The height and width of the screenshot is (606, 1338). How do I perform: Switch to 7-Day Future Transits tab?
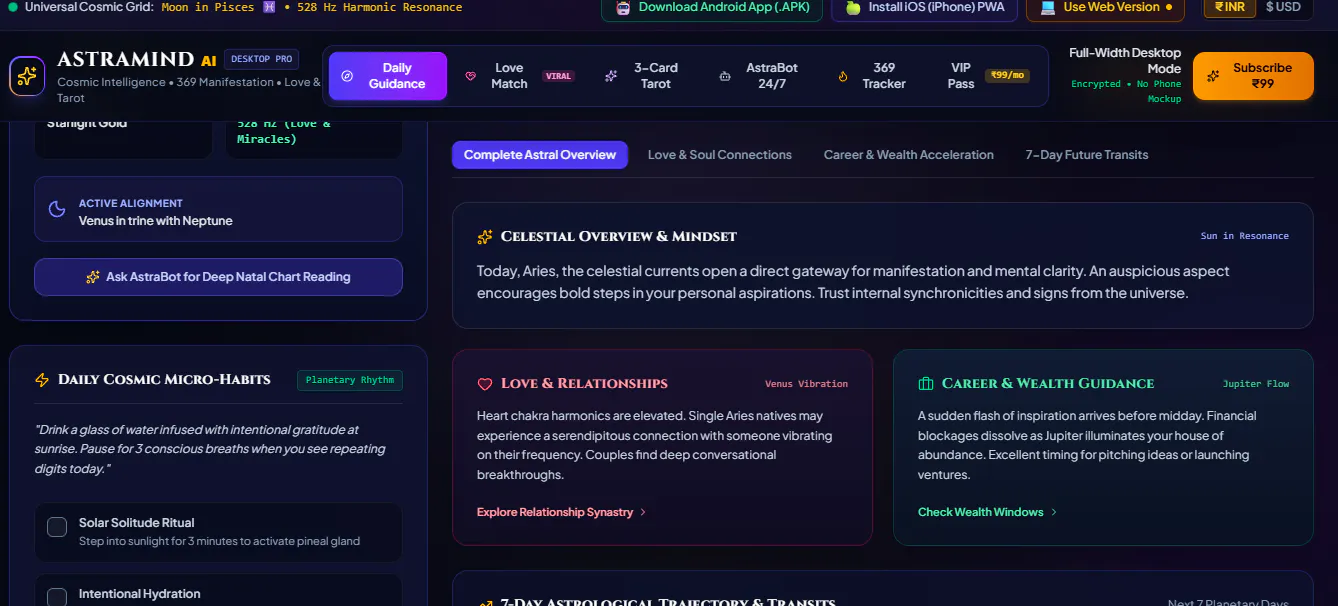(1087, 155)
